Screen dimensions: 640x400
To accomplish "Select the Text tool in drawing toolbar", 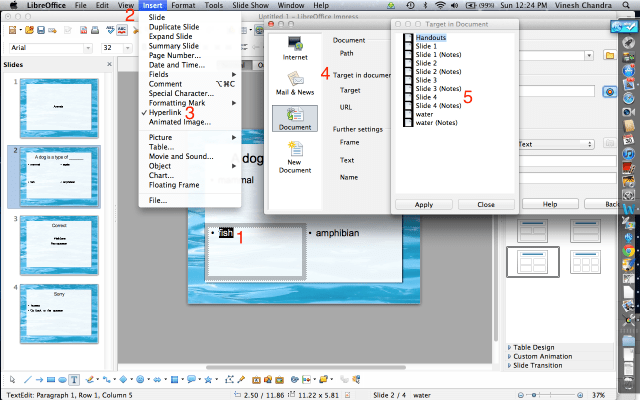I will 75,380.
